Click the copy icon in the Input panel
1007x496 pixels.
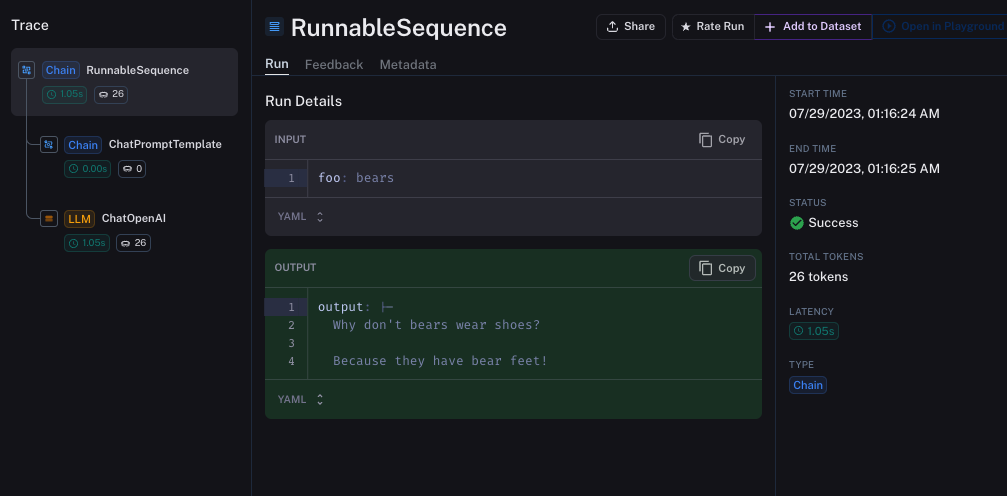[706, 140]
